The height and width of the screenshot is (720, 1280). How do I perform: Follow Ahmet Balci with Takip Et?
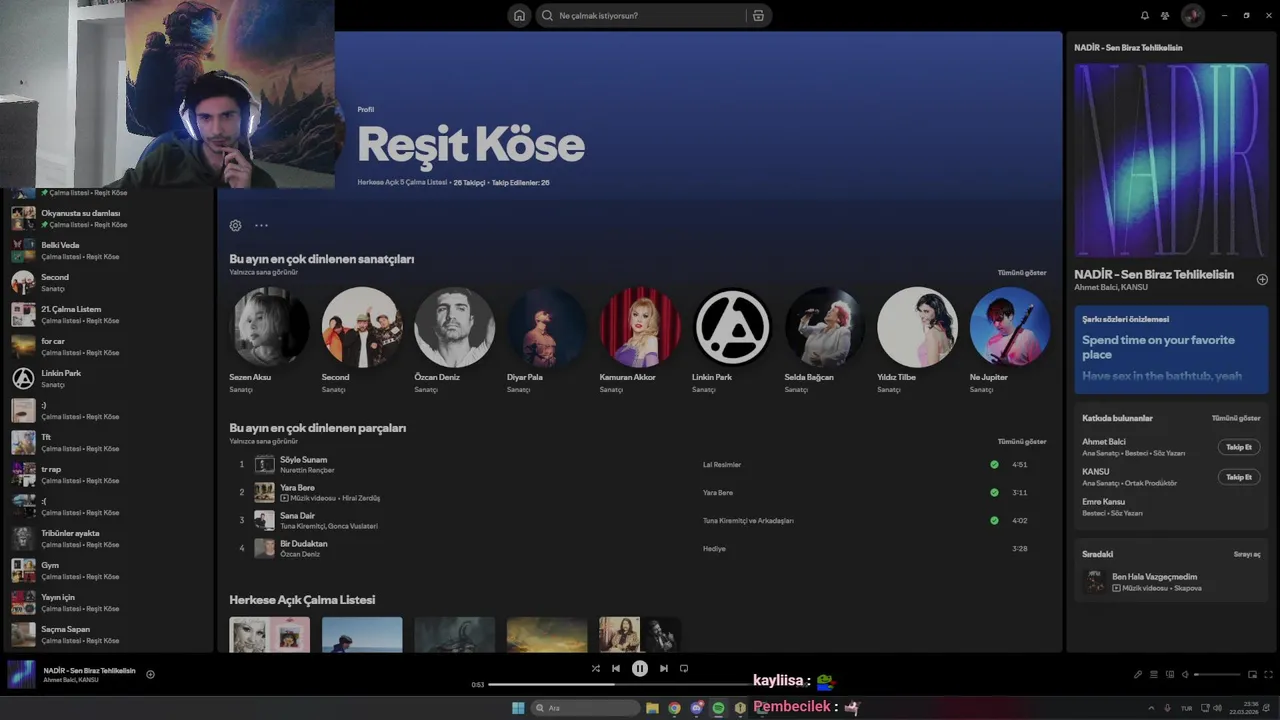pyautogui.click(x=1239, y=447)
